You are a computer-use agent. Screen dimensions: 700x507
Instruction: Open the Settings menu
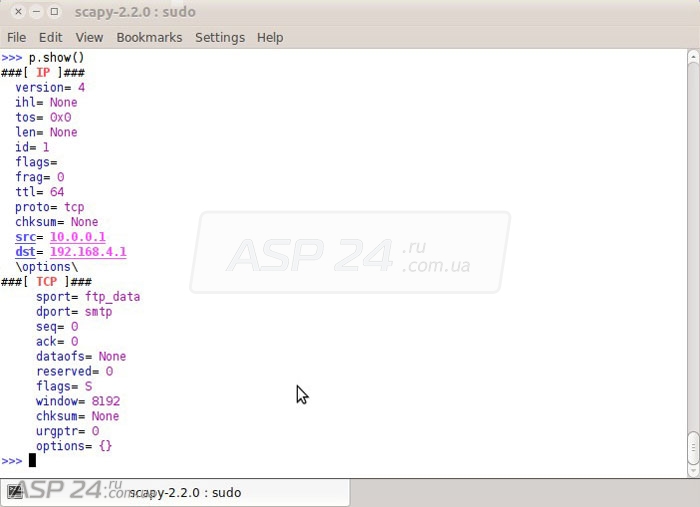click(x=220, y=37)
